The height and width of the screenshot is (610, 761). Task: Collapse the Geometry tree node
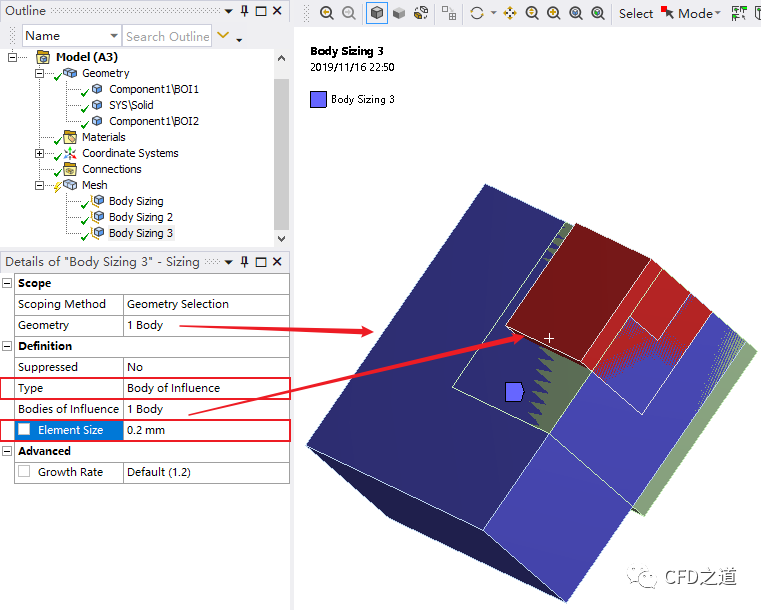tap(40, 73)
